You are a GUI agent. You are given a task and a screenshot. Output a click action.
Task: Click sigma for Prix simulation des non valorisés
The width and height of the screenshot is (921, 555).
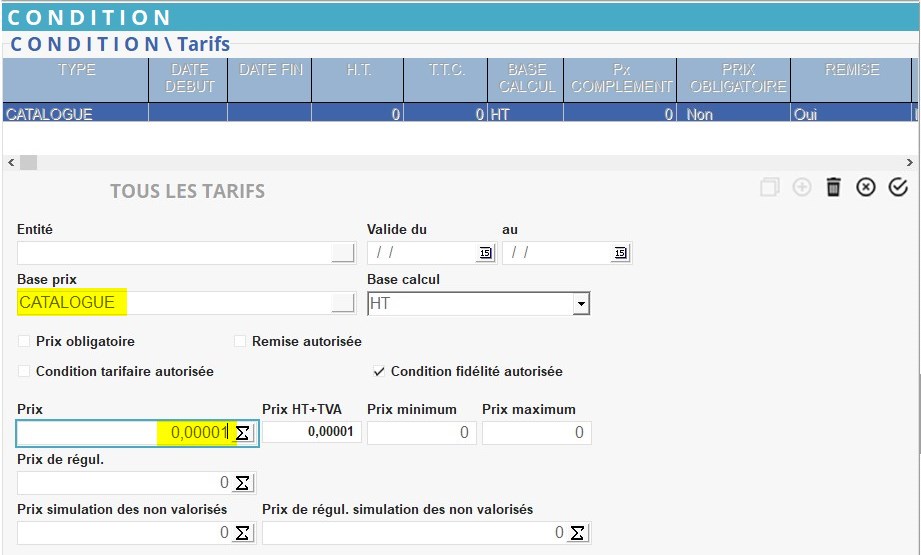coord(242,533)
